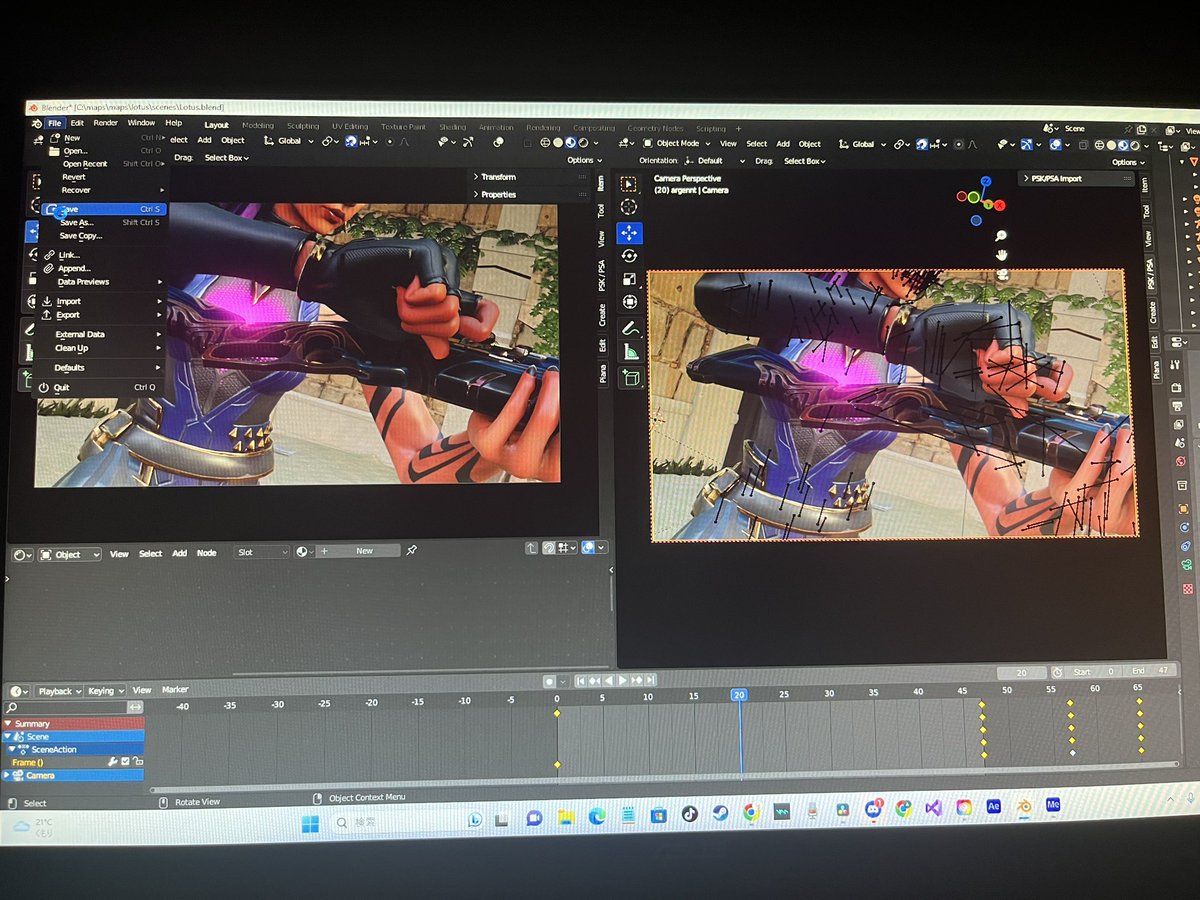Click the red X axis on navigation gizmo
The width and height of the screenshot is (1200, 900).
coord(999,205)
